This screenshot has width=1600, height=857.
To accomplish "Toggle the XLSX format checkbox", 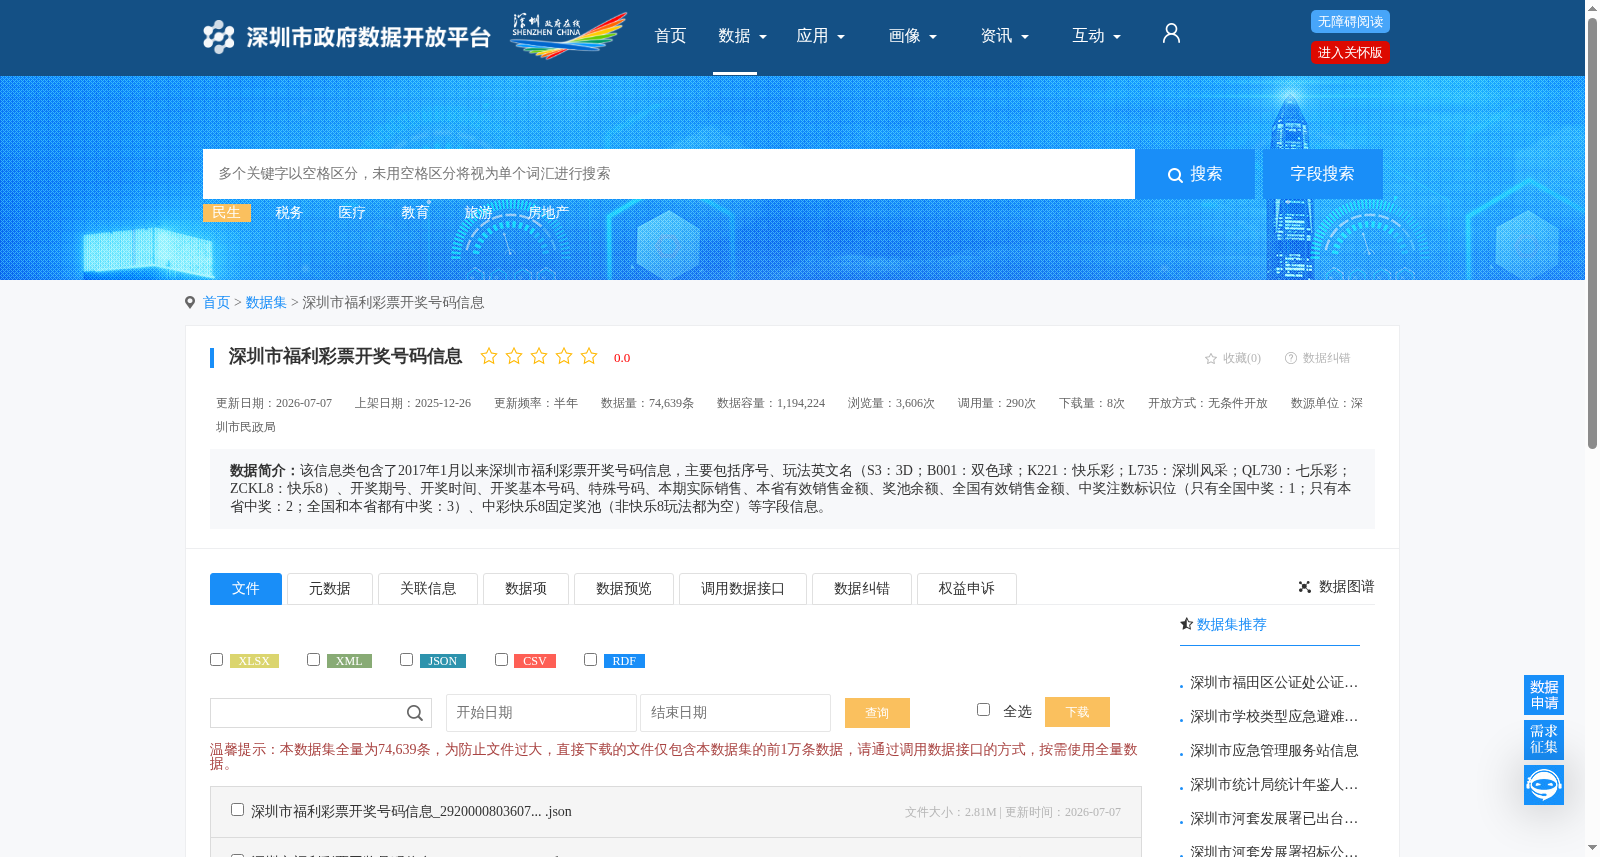I will [x=216, y=659].
